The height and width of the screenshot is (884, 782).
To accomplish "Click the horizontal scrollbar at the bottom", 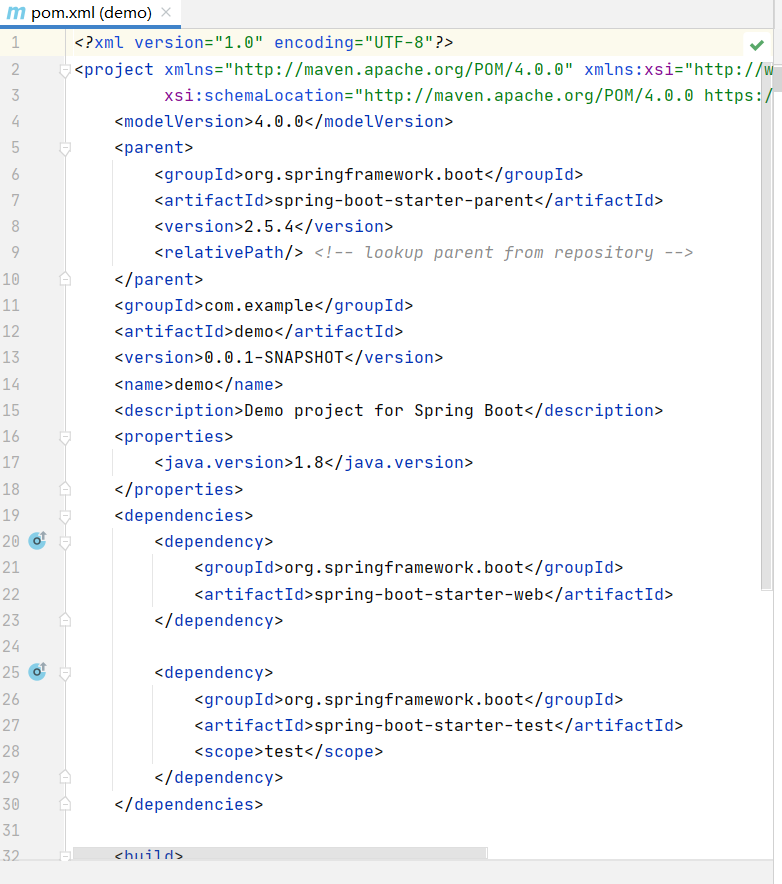I will point(280,853).
